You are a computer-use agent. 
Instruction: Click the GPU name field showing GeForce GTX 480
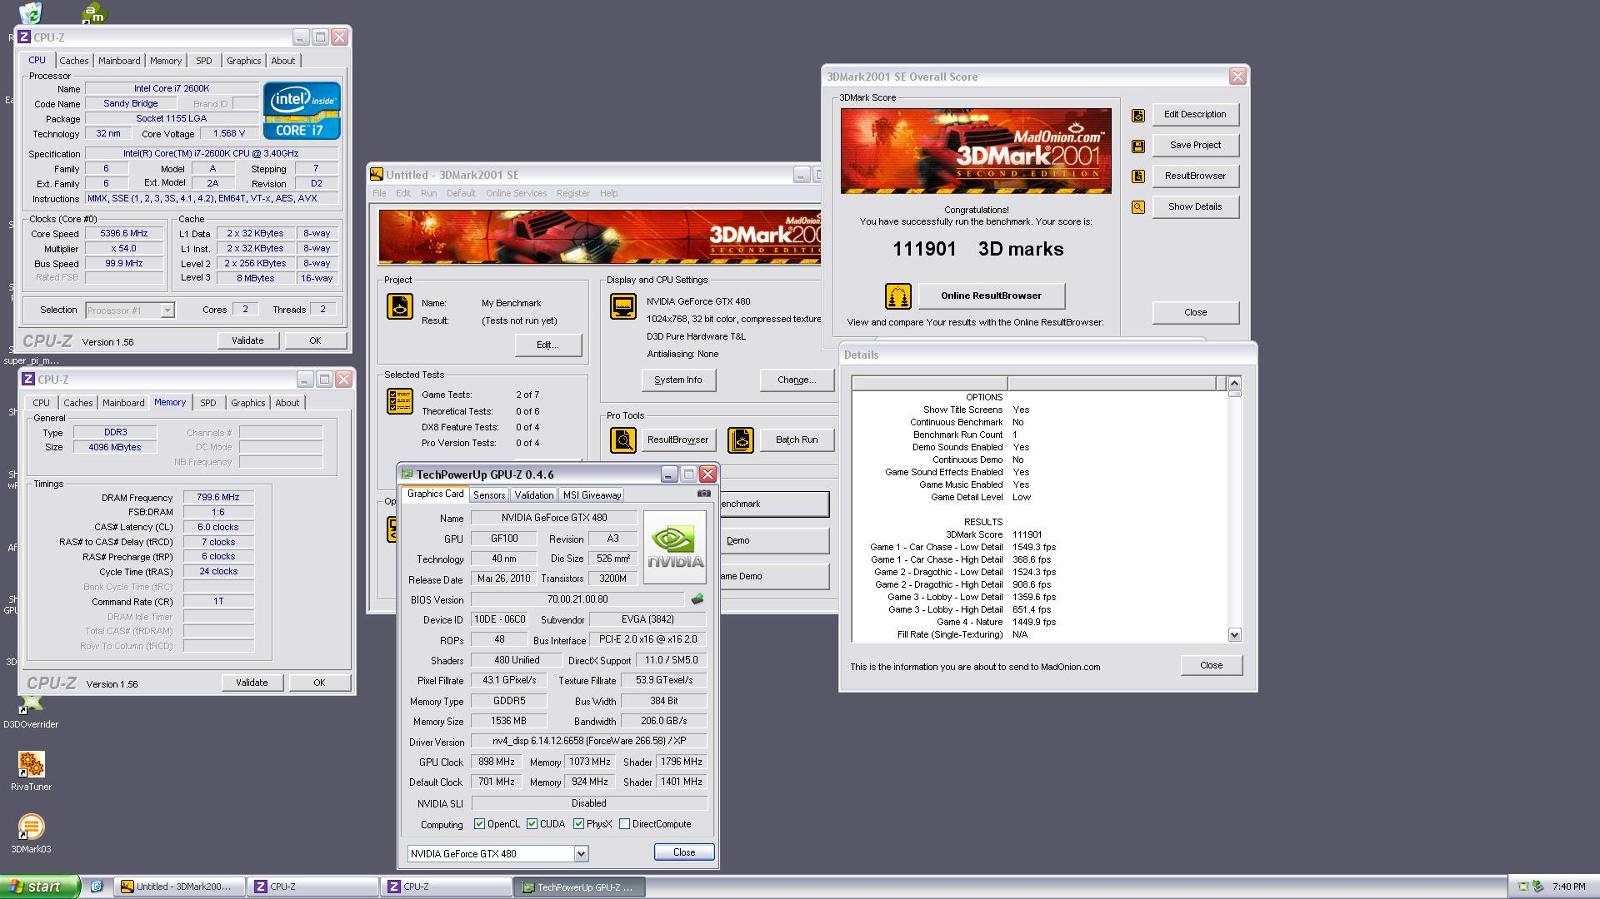point(554,518)
